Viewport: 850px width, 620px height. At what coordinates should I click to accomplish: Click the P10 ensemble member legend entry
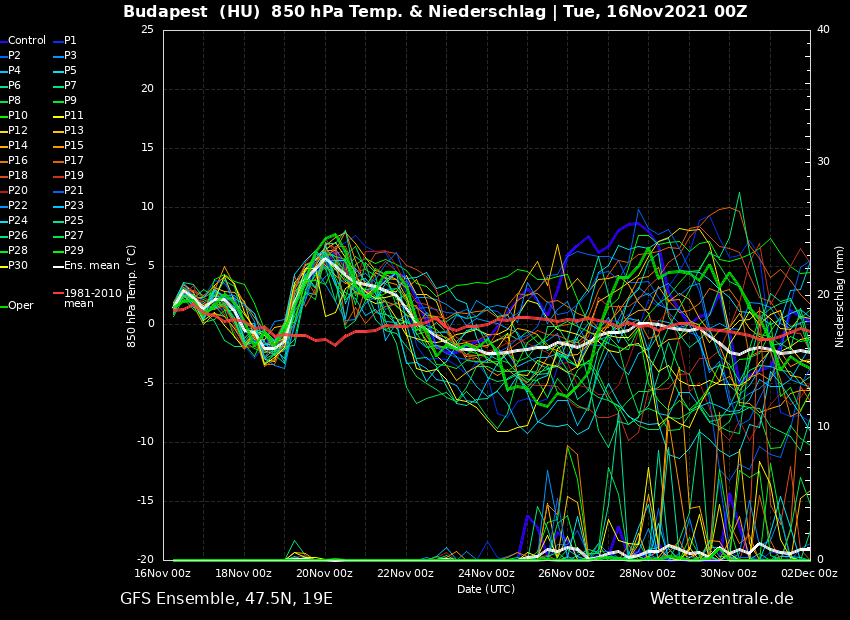pos(18,116)
